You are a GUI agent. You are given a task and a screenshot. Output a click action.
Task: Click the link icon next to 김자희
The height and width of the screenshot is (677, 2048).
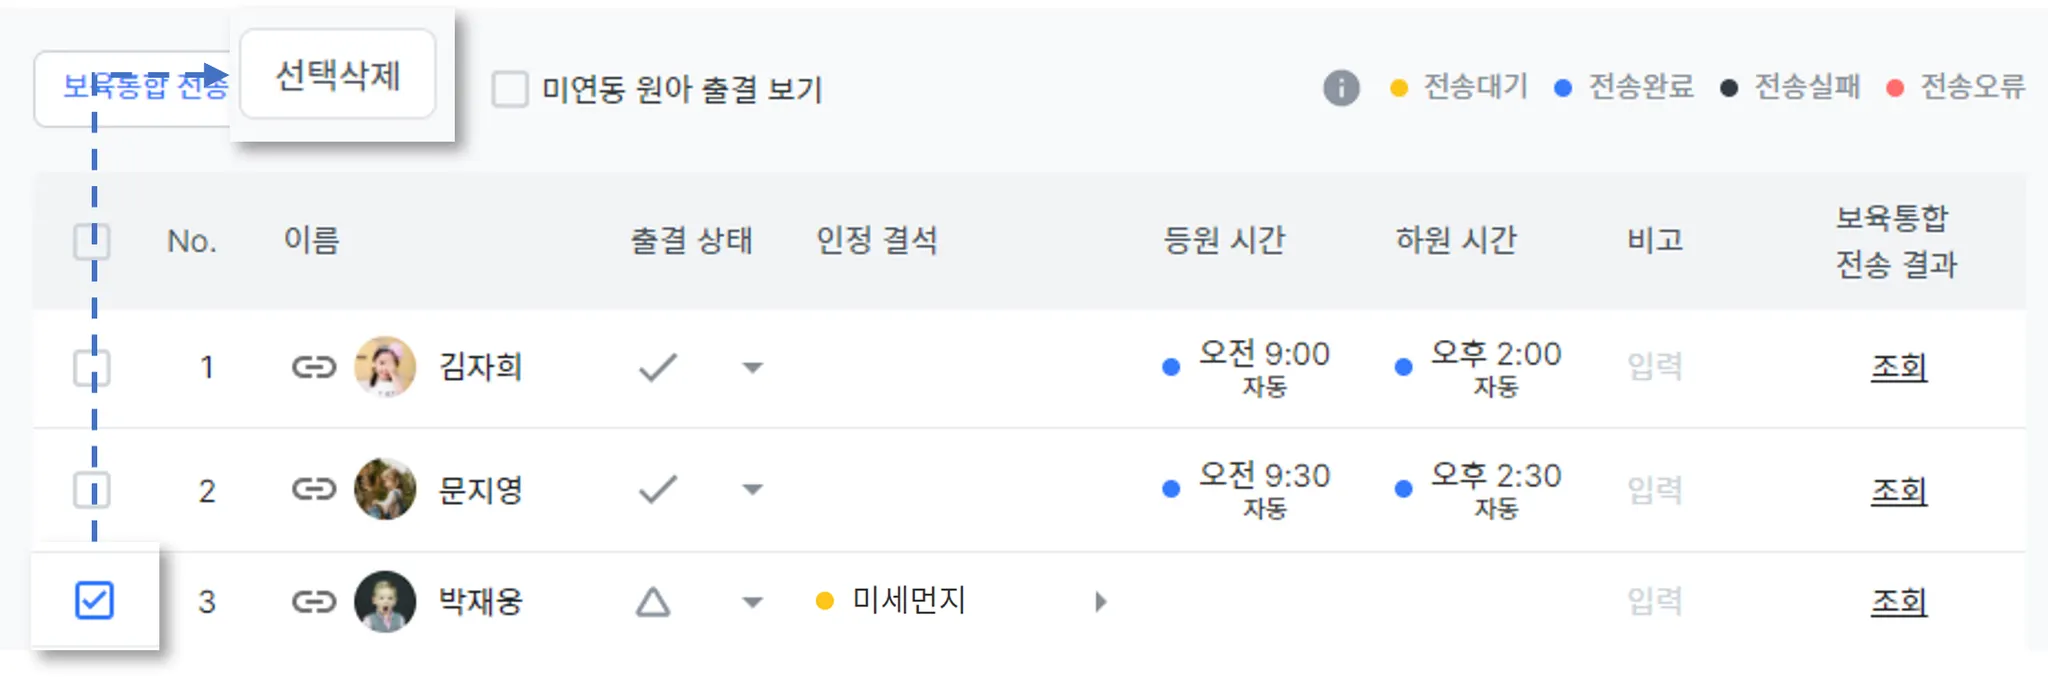coord(314,368)
